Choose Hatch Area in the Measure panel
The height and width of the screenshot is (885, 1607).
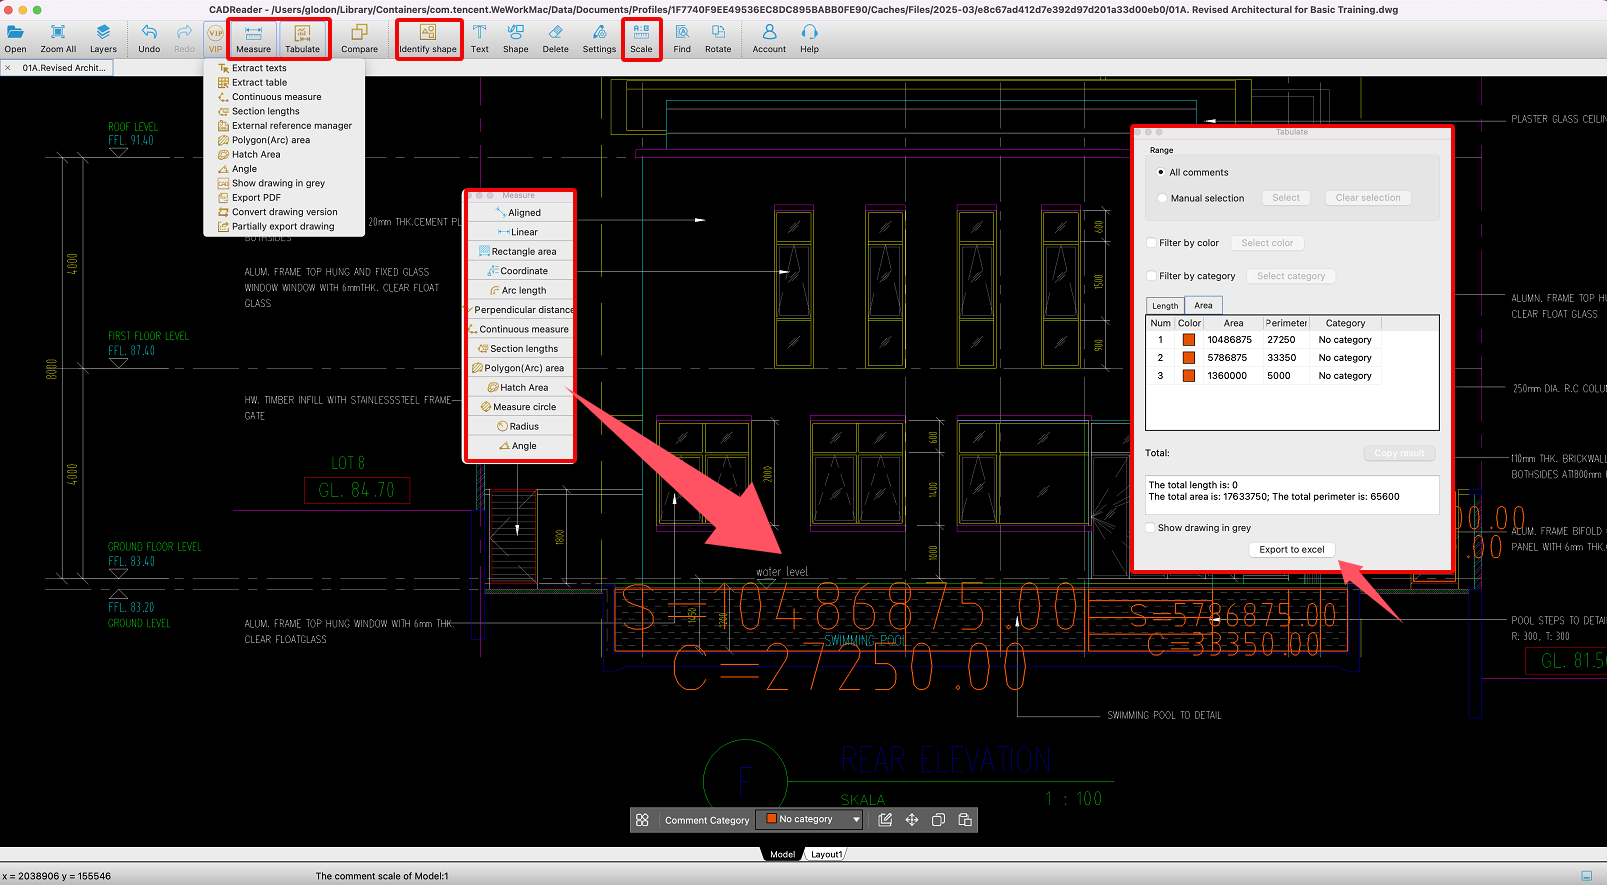tap(523, 388)
